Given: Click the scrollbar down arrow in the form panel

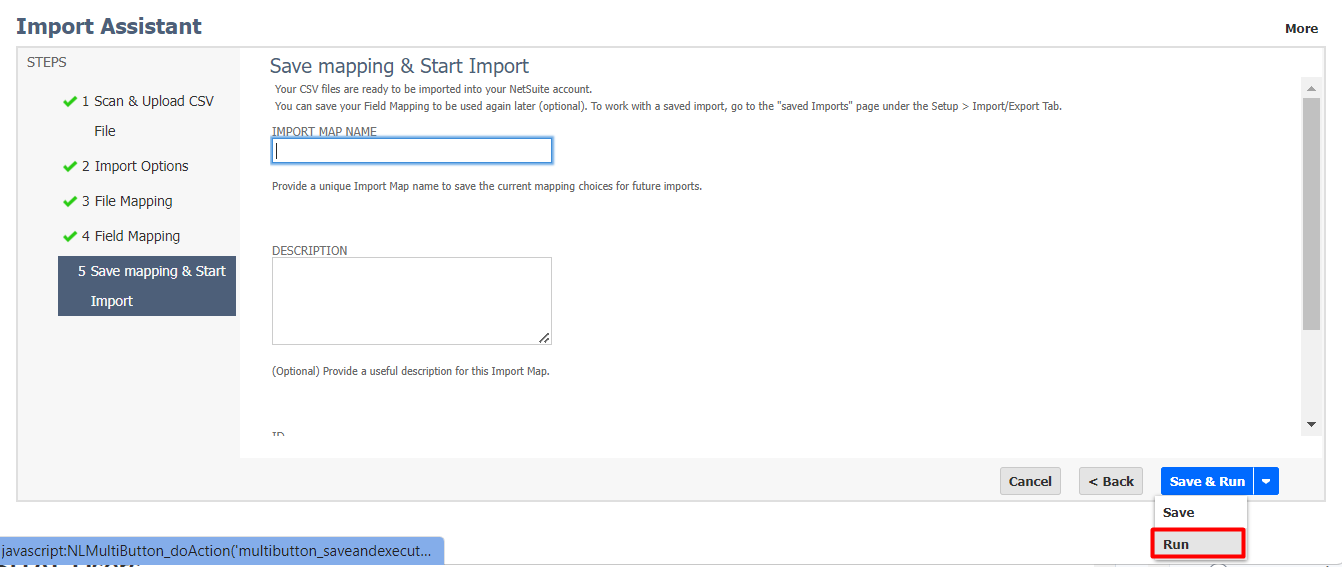Looking at the screenshot, I should [1311, 424].
